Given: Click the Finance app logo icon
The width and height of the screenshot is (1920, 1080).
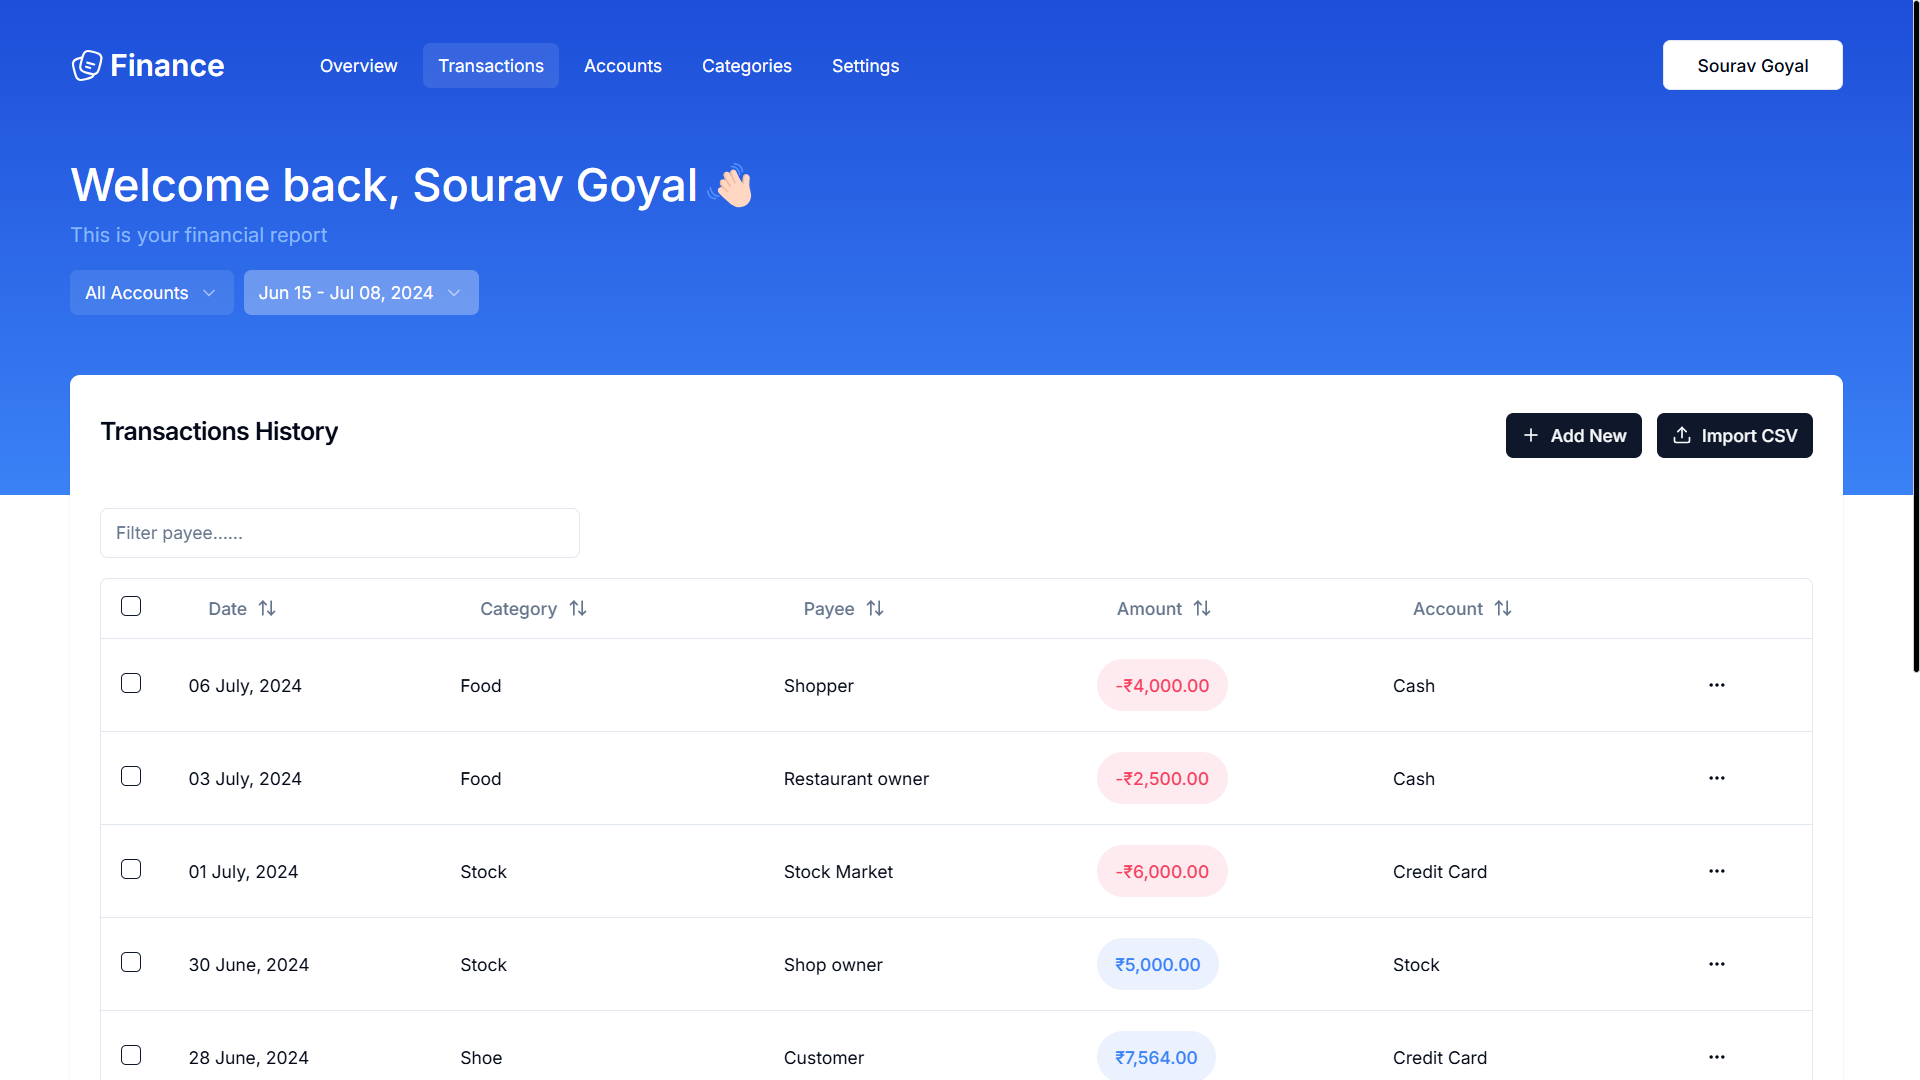Looking at the screenshot, I should point(87,63).
